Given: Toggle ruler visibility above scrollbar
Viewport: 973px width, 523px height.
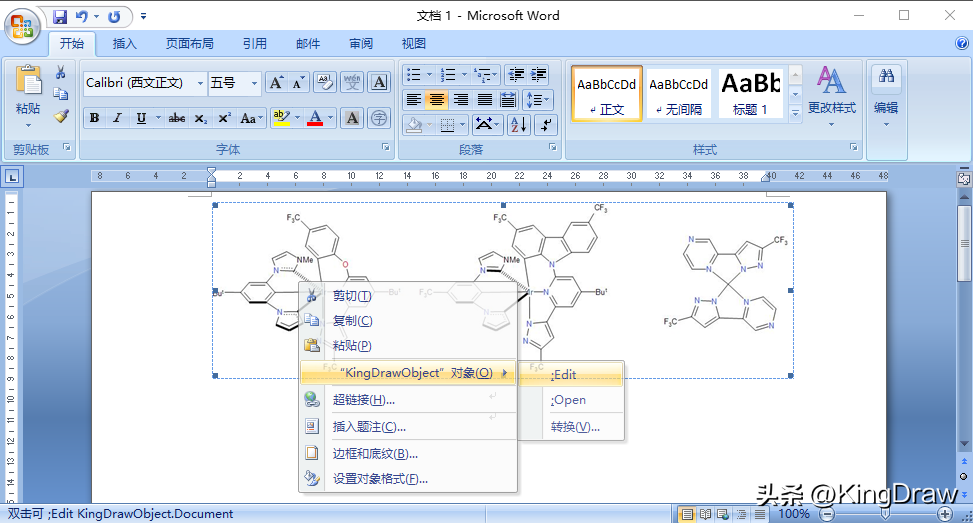Looking at the screenshot, I should click(963, 179).
